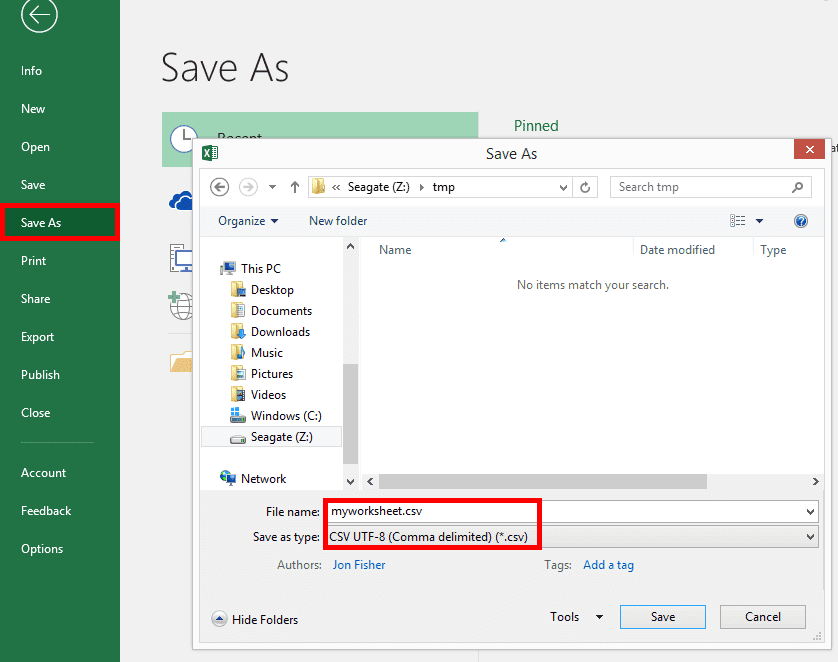This screenshot has height=662, width=838.
Task: Expand the Organize menu
Action: [246, 221]
